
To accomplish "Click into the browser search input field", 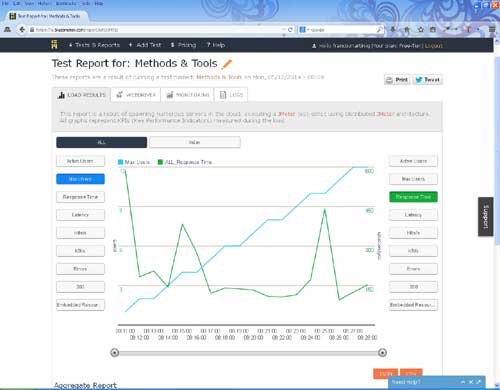I will (342, 30).
